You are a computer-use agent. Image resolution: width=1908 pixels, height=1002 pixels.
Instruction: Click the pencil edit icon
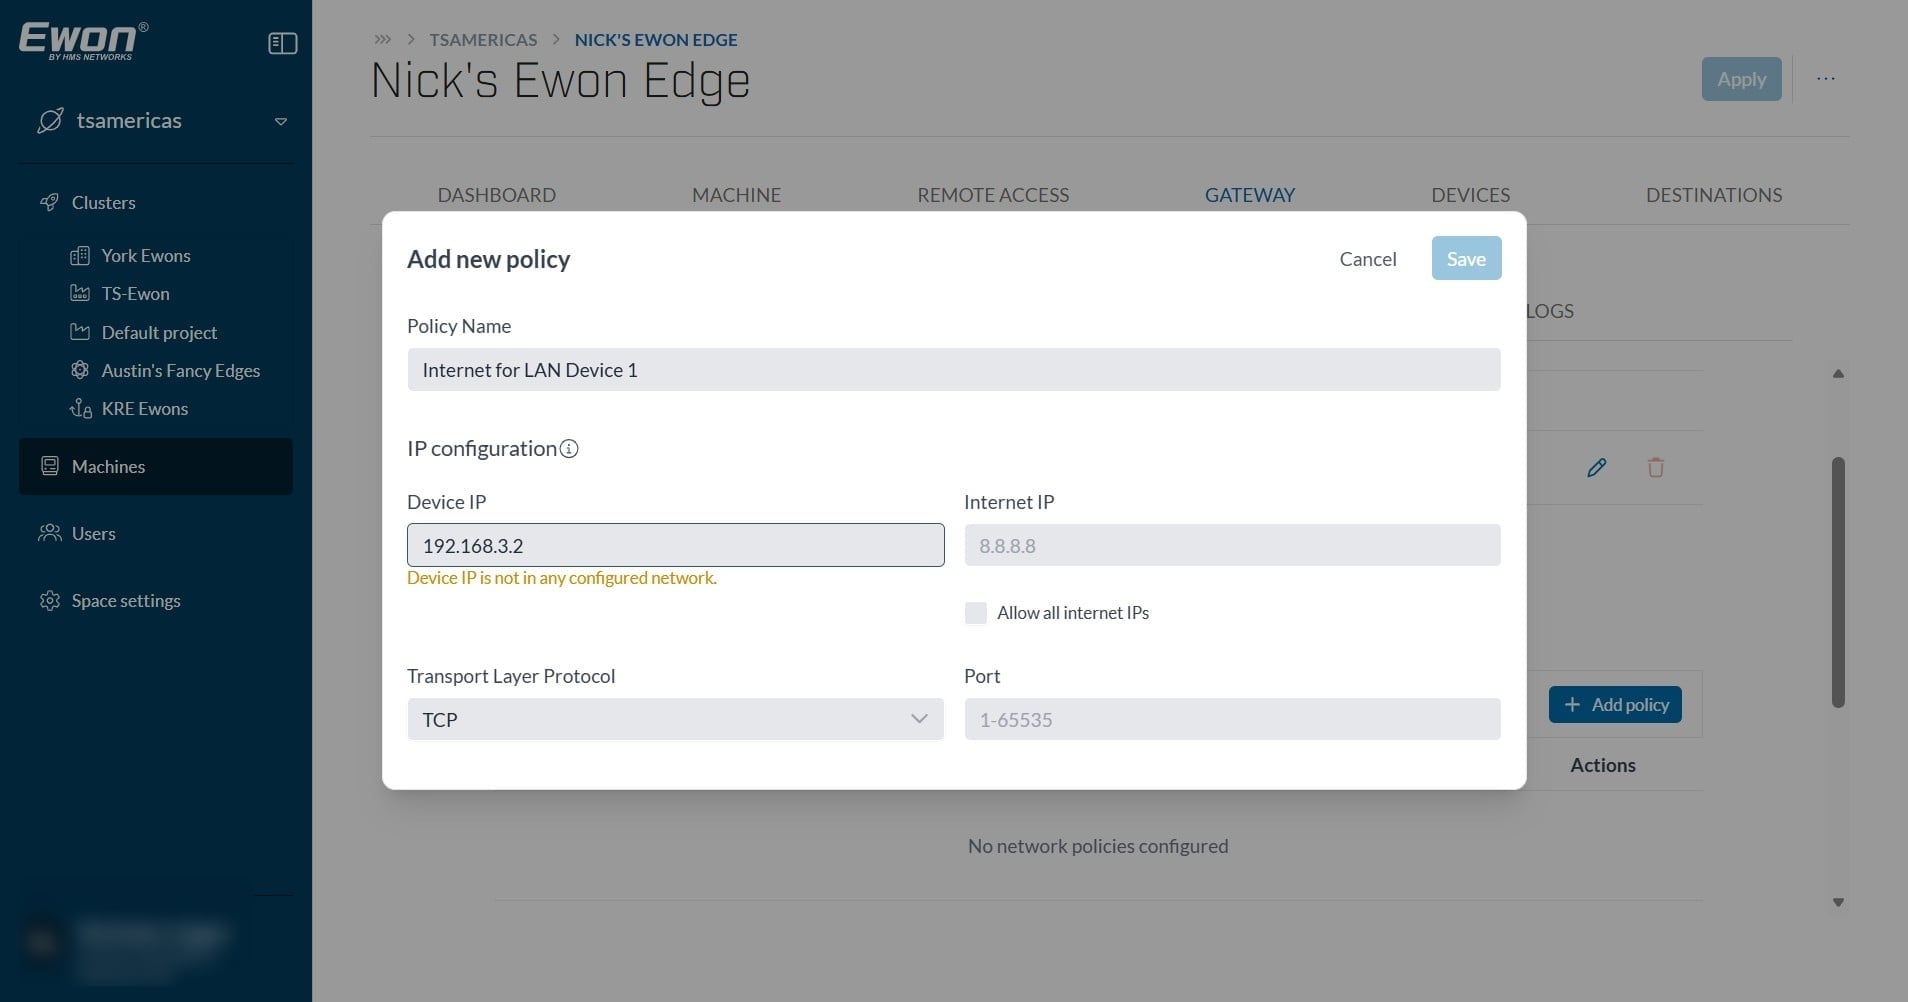point(1597,467)
